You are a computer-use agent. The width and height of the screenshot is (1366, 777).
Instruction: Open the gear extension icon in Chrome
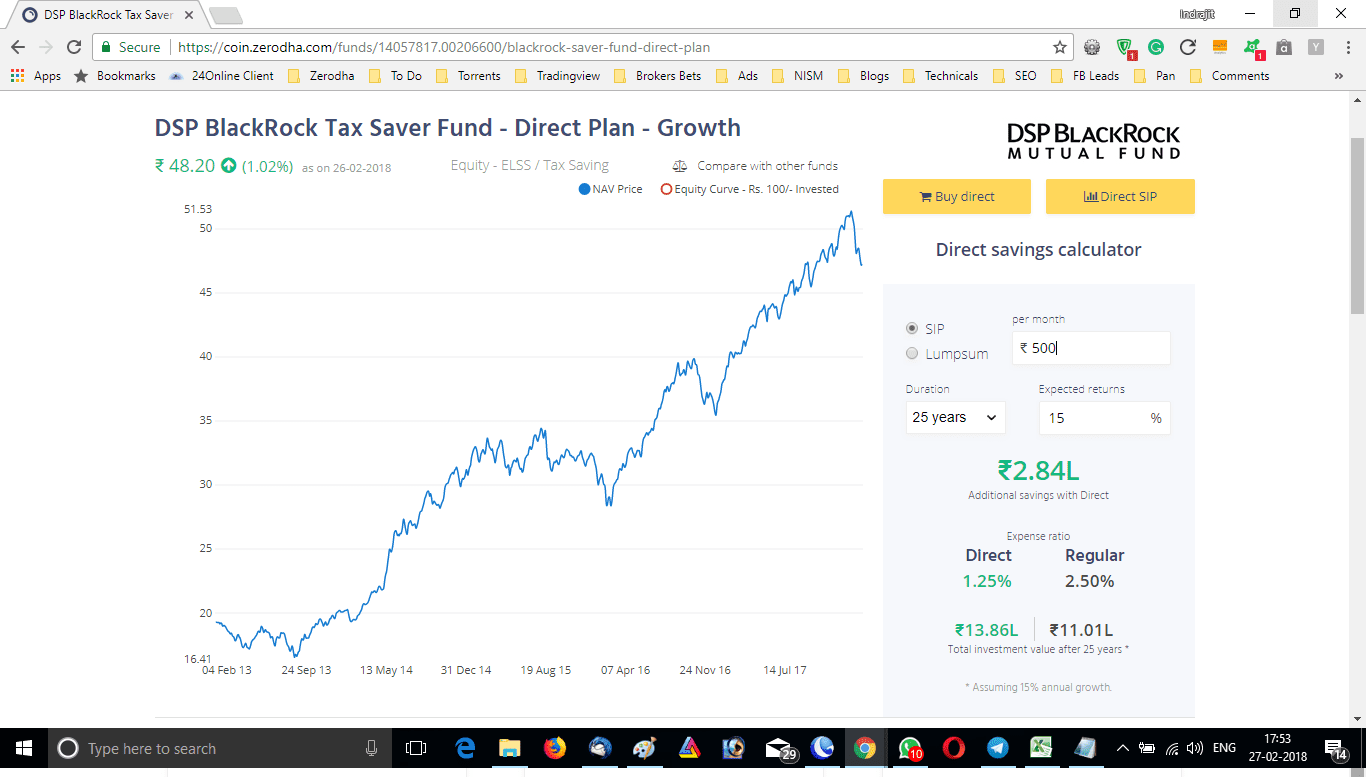pos(1092,47)
